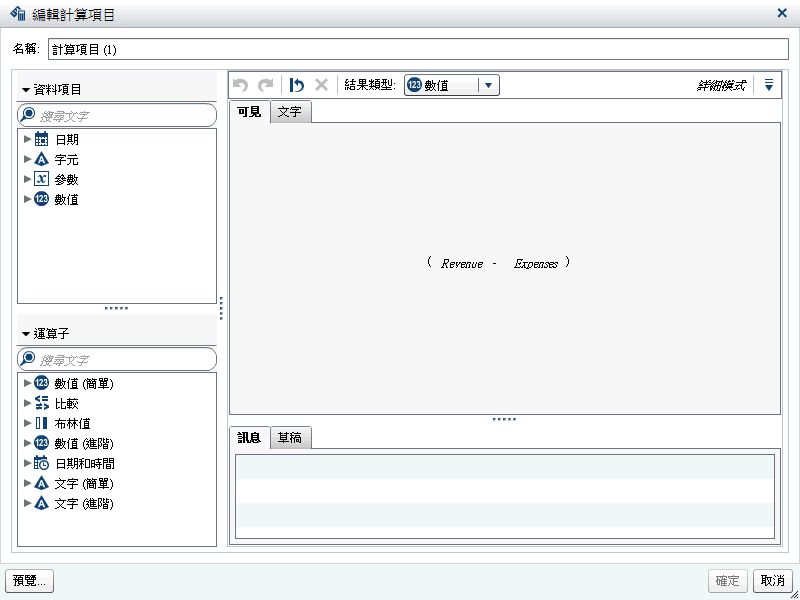
Task: Click the 預覽 button
Action: (x=29, y=581)
